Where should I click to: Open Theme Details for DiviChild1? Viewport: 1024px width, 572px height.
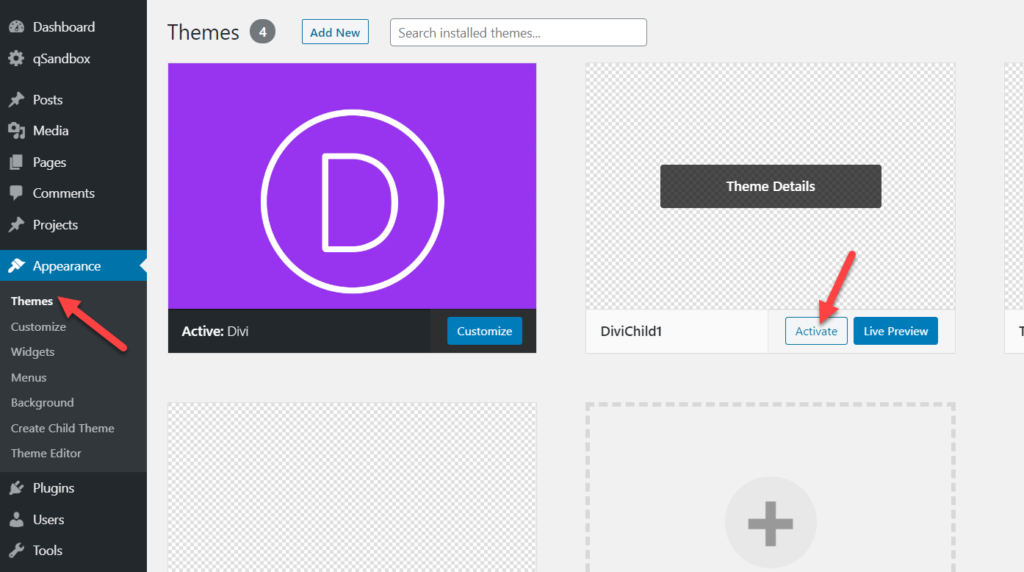pos(771,186)
